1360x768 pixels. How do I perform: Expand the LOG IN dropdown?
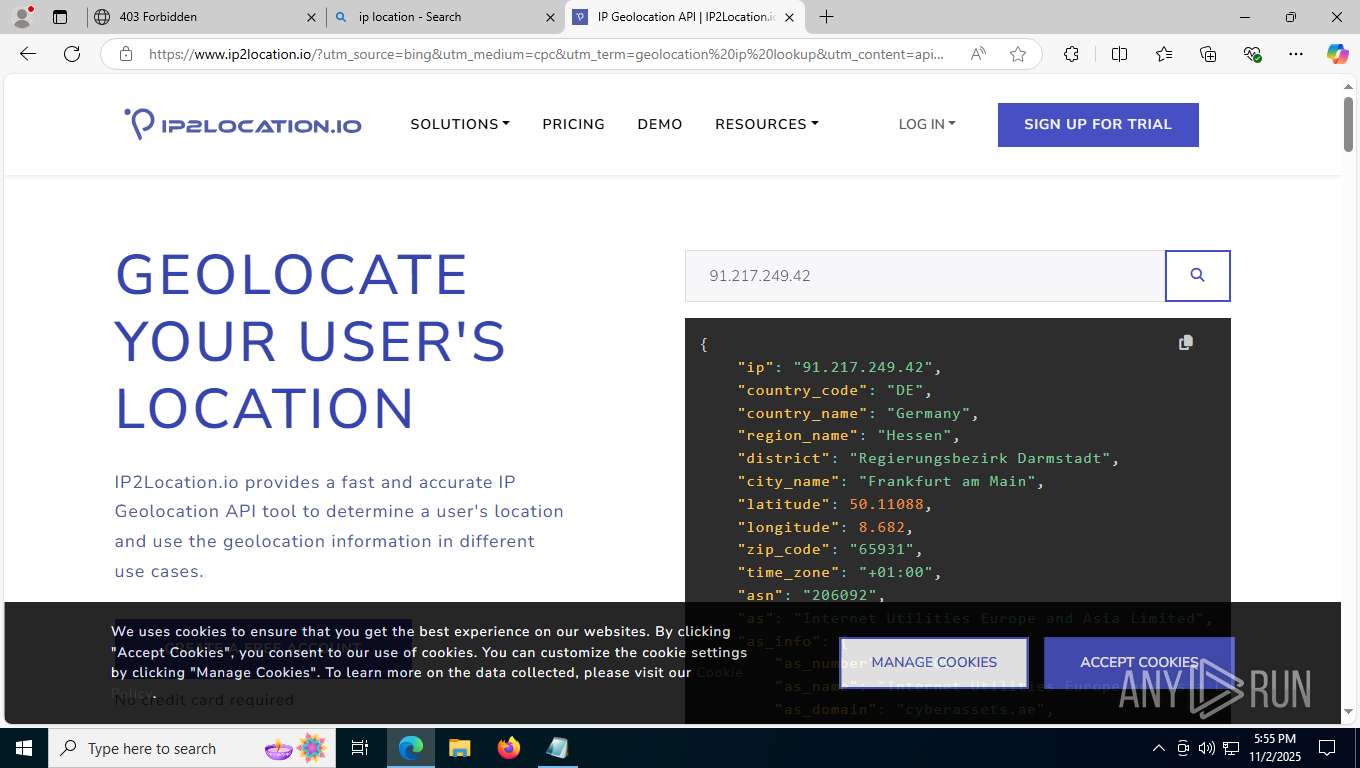(927, 124)
